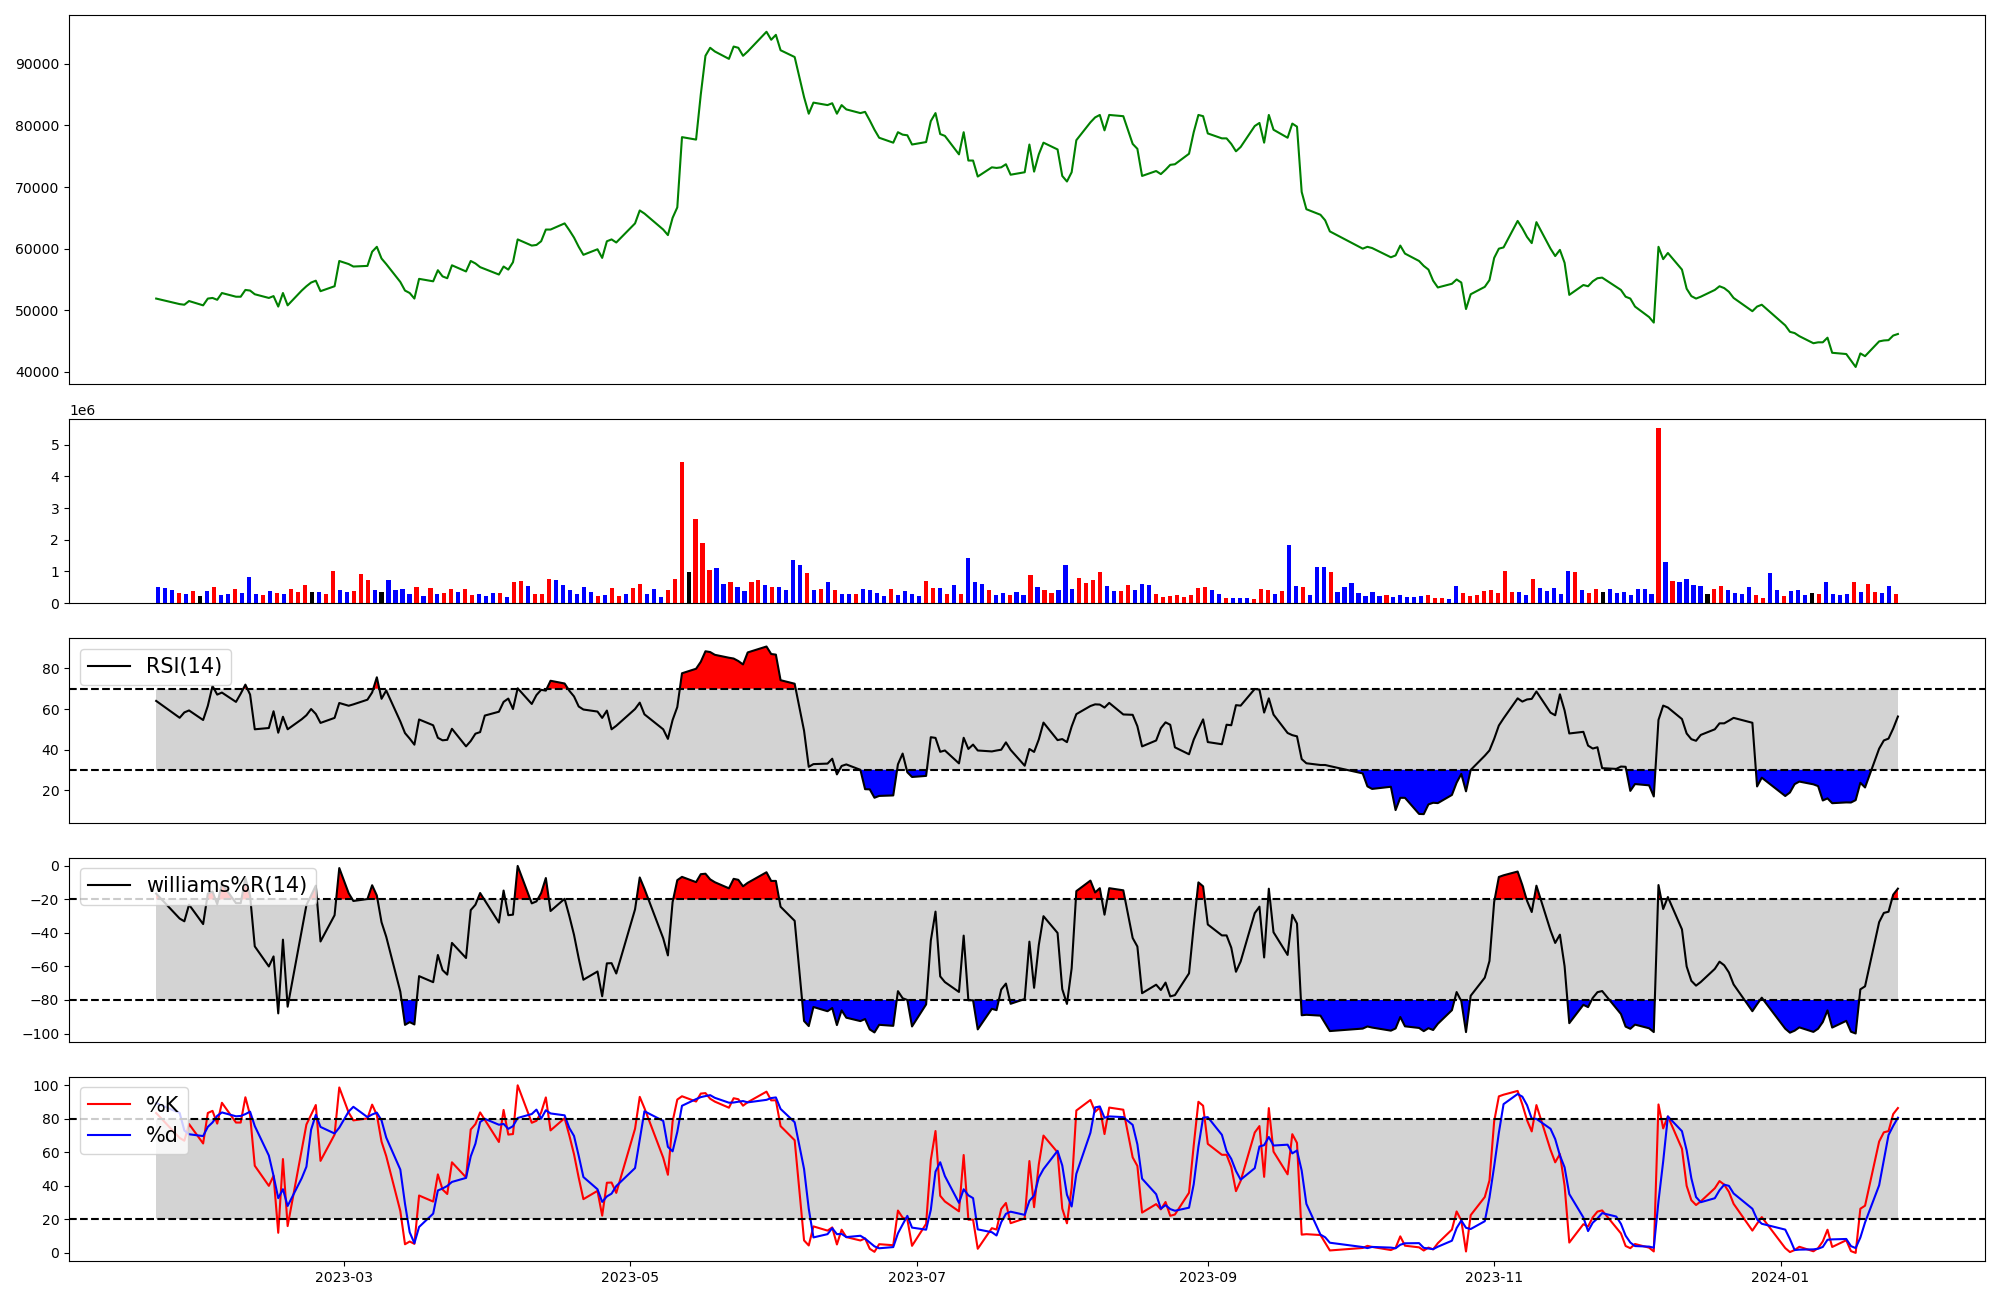Click the 2023-07 x-axis tick label
This screenshot has width=2000, height=1300.
click(x=917, y=1277)
